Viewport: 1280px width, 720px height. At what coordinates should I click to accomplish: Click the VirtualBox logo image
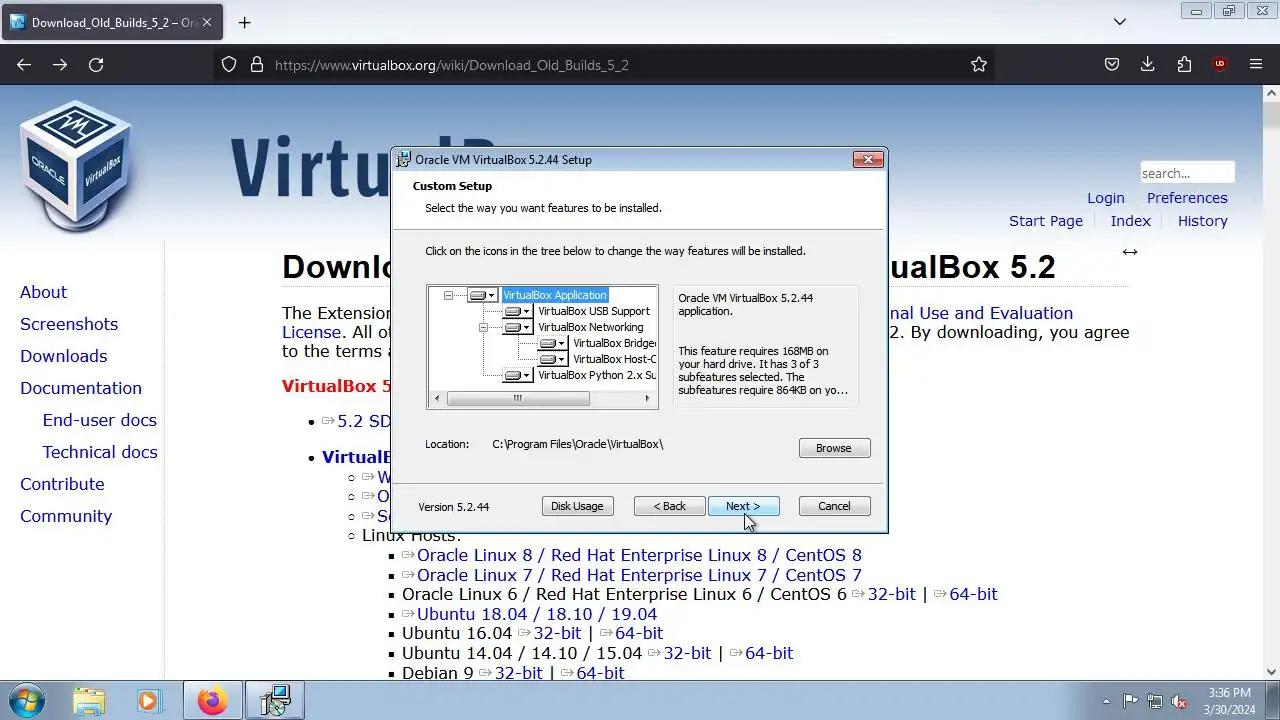76,165
